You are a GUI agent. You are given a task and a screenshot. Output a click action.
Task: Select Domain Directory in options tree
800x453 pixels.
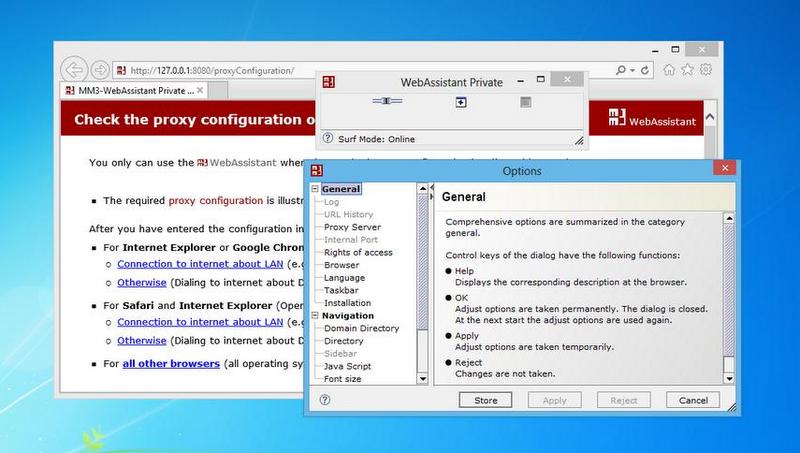(361, 328)
